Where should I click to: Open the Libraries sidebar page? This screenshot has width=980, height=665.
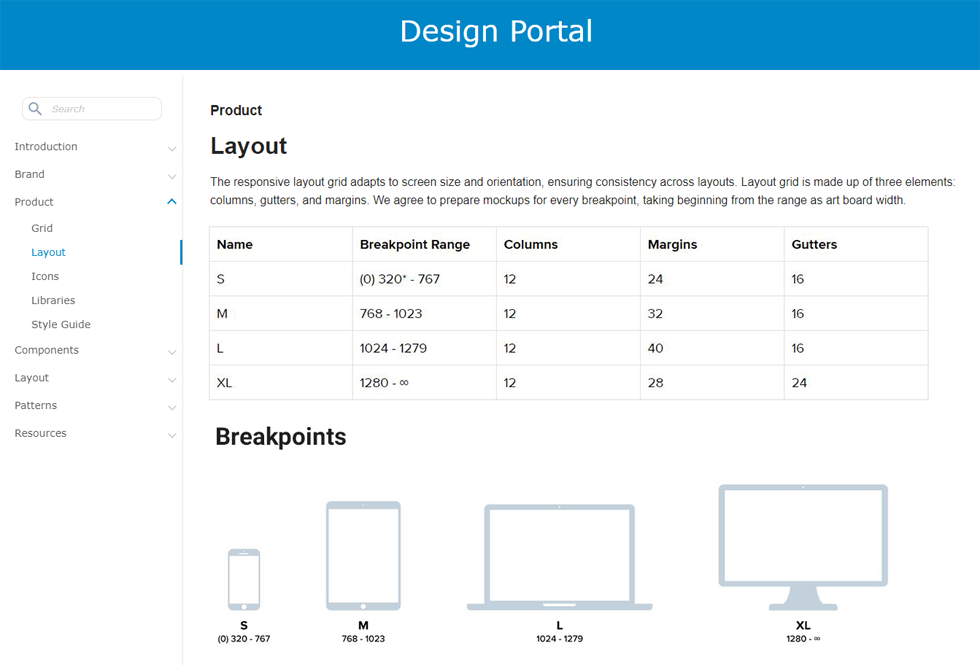(53, 300)
